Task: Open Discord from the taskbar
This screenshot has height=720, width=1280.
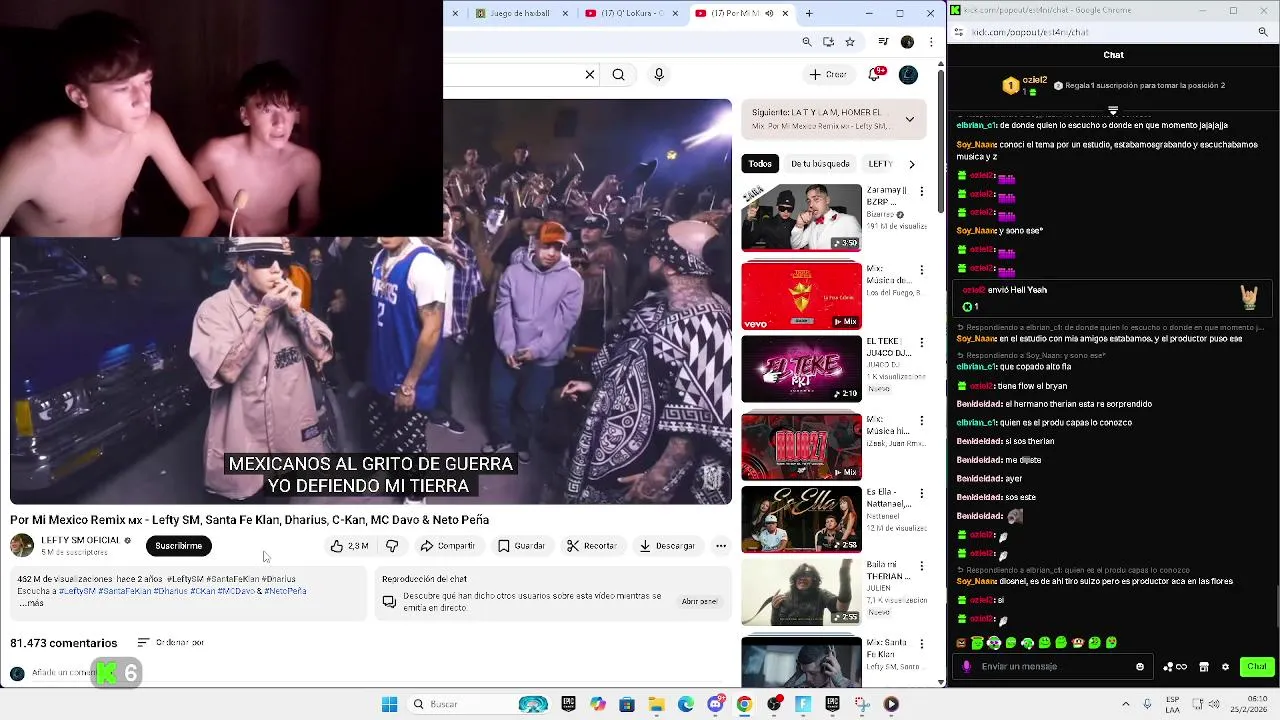Action: [x=715, y=704]
